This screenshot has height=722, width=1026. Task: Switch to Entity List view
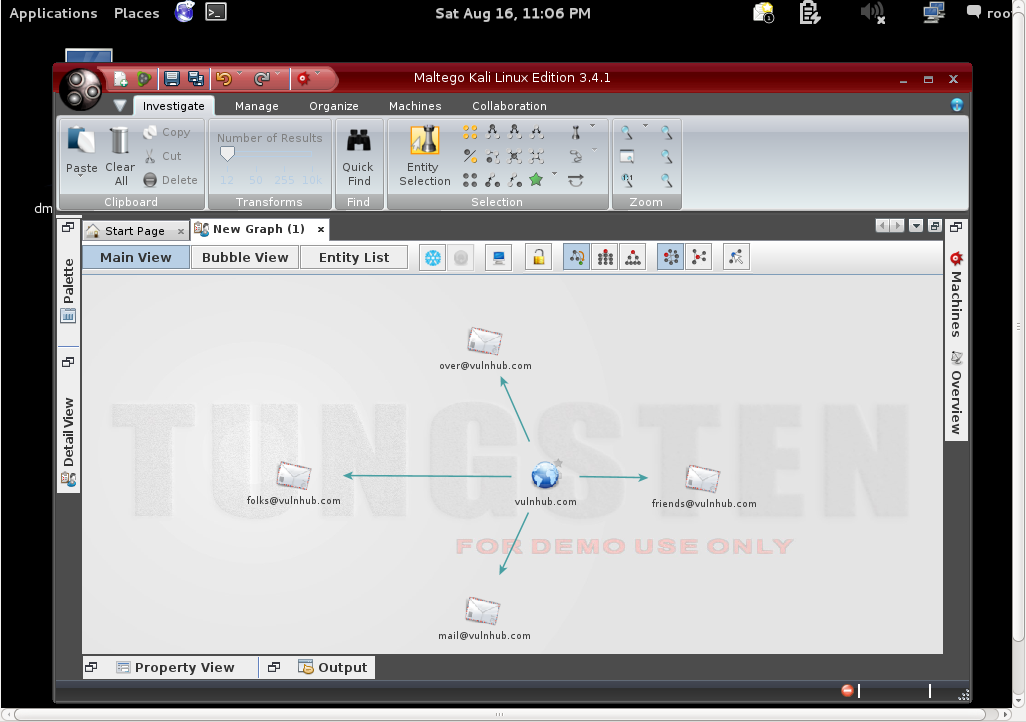pyautogui.click(x=354, y=258)
